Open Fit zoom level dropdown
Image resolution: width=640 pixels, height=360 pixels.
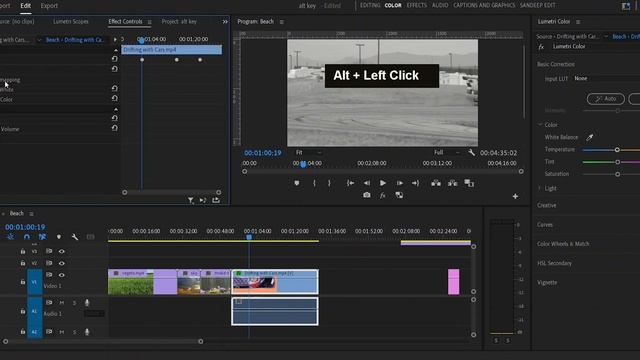(x=308, y=152)
